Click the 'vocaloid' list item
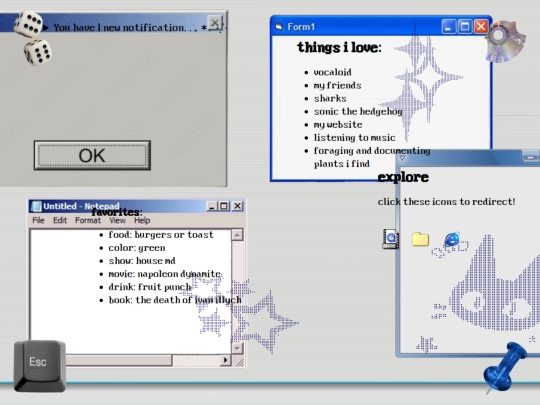The height and width of the screenshot is (405, 540). [332, 72]
